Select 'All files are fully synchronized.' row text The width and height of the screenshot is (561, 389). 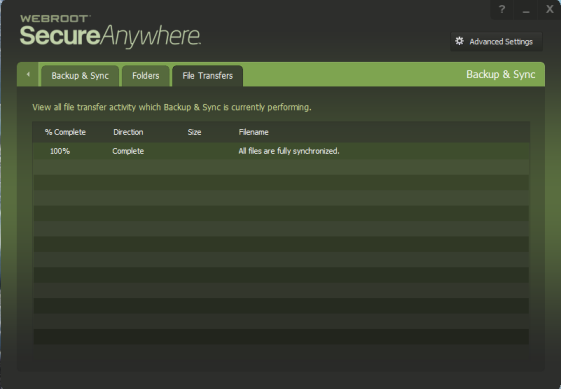point(289,151)
